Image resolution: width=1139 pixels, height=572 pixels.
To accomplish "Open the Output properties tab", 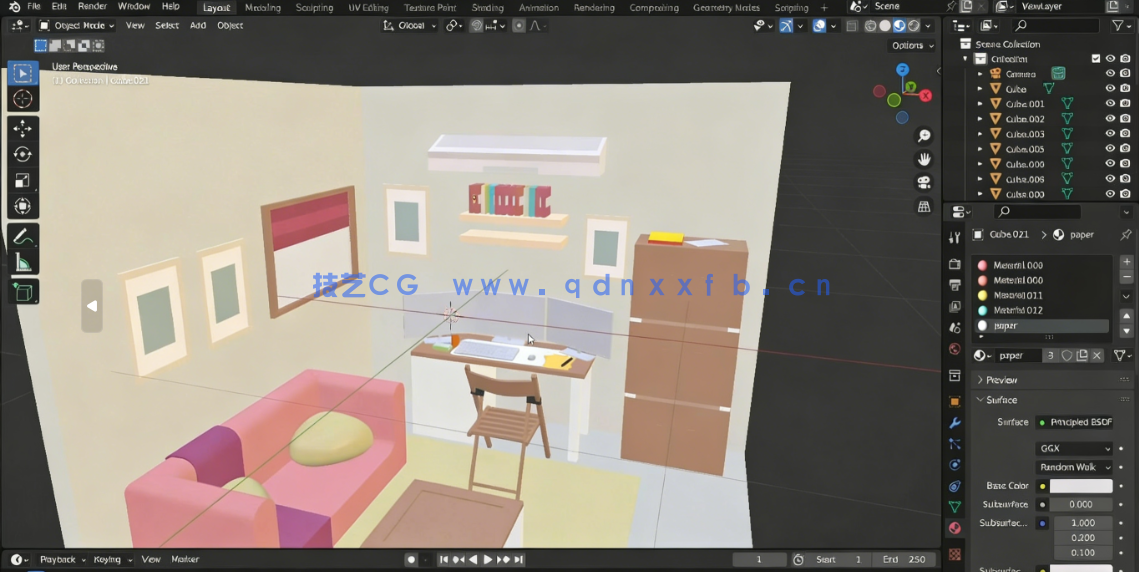I will pyautogui.click(x=955, y=285).
